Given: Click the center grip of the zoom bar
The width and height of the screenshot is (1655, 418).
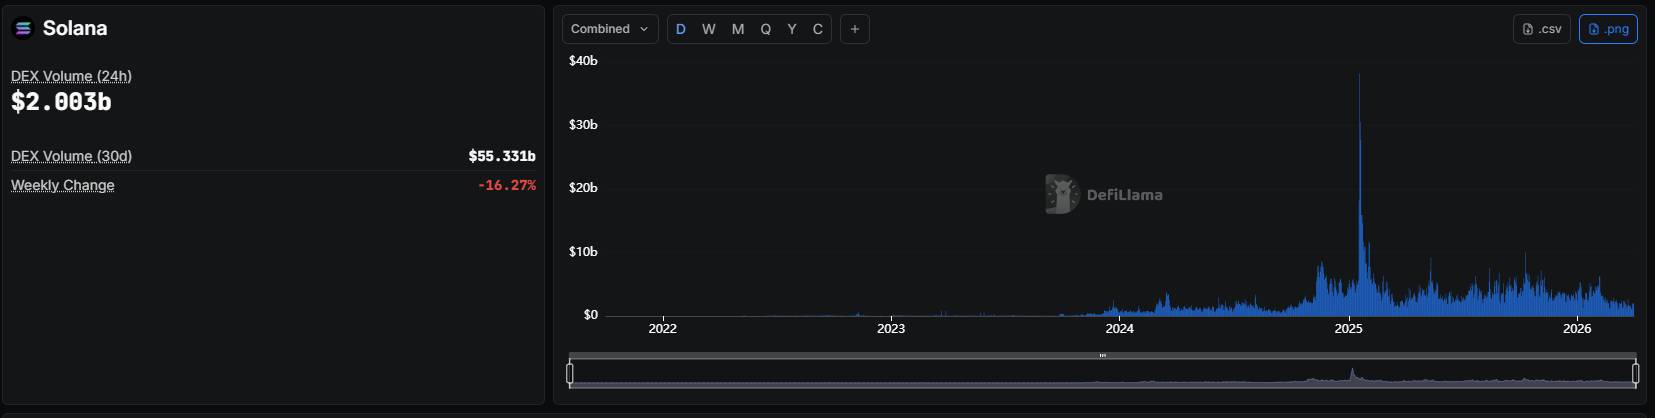Looking at the screenshot, I should click(x=1102, y=355).
